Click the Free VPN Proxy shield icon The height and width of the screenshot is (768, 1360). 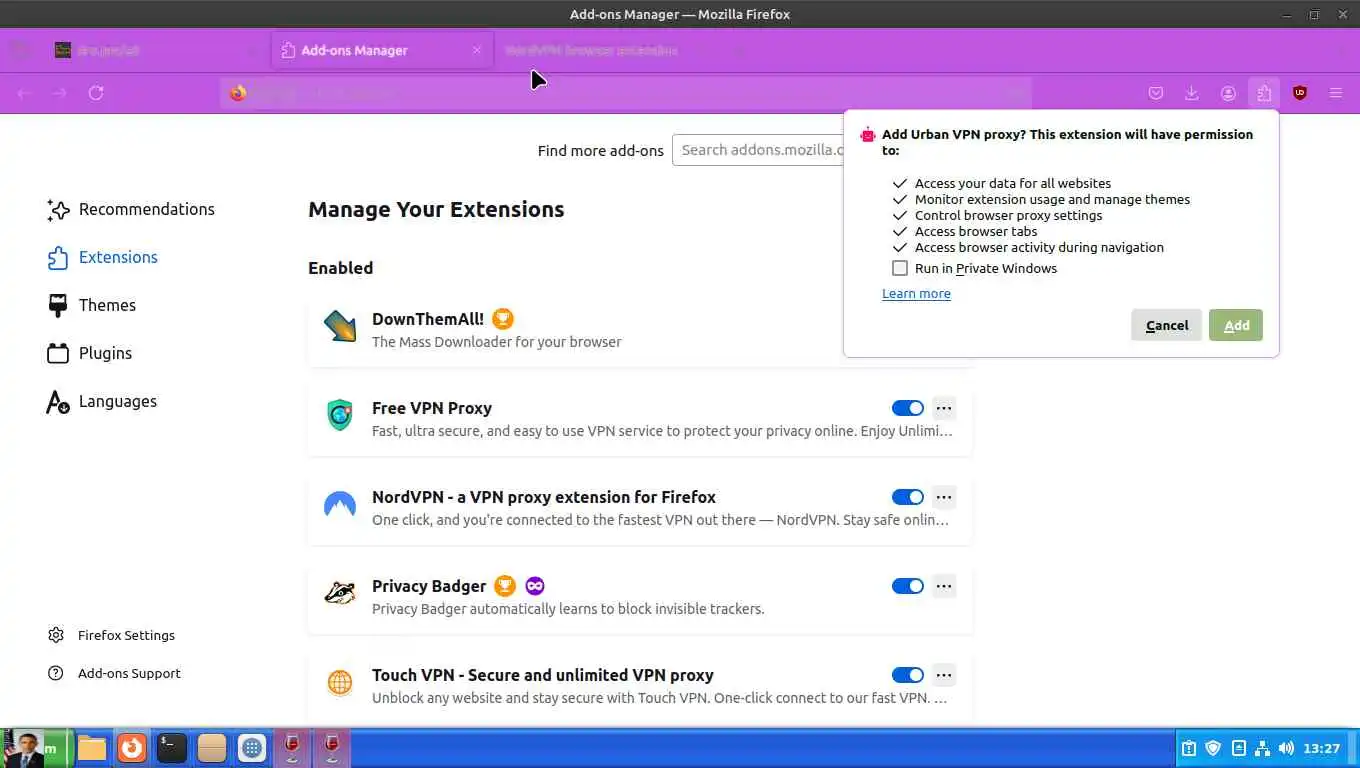pos(340,415)
